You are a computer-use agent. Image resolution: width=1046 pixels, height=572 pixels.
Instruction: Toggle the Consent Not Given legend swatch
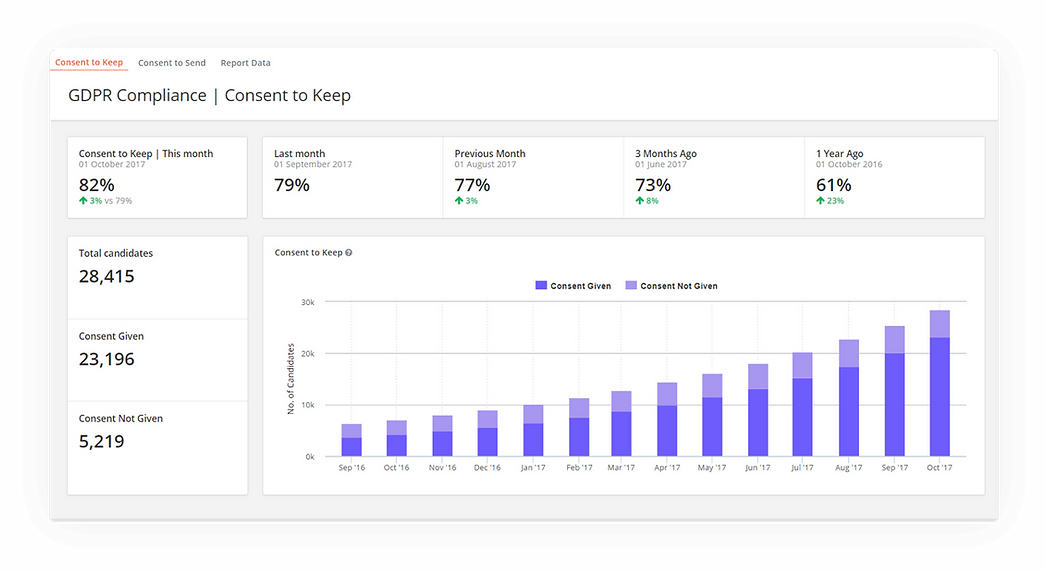(631, 285)
